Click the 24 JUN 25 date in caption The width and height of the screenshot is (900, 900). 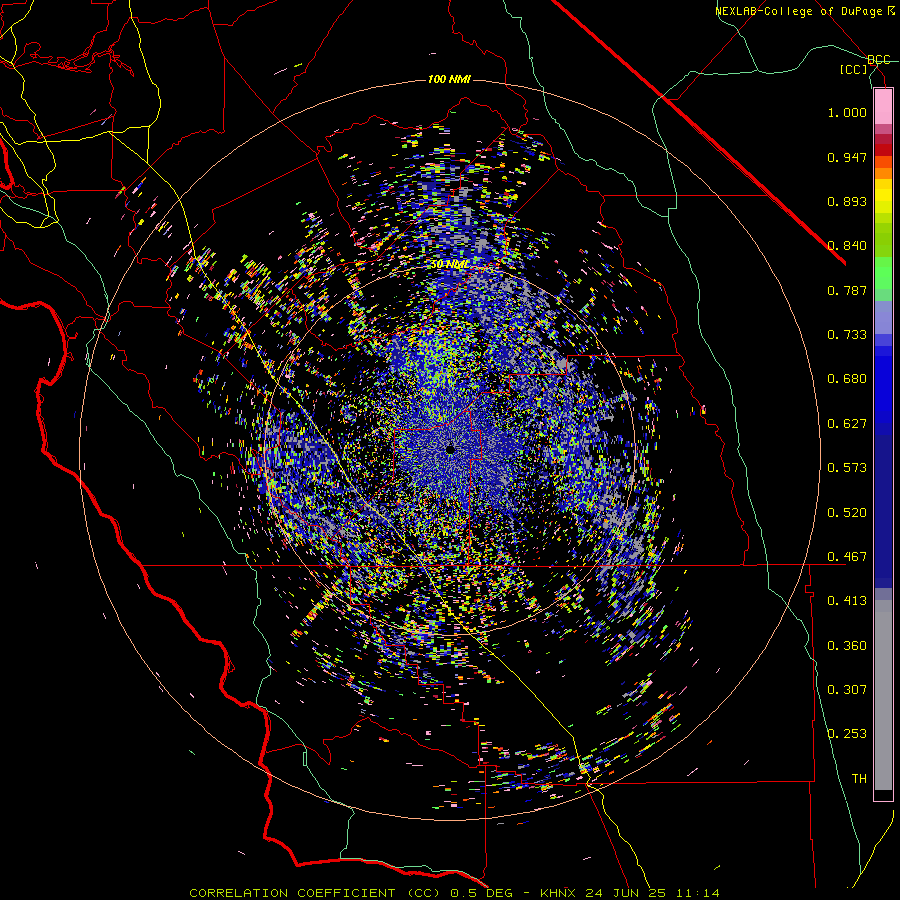(625, 893)
